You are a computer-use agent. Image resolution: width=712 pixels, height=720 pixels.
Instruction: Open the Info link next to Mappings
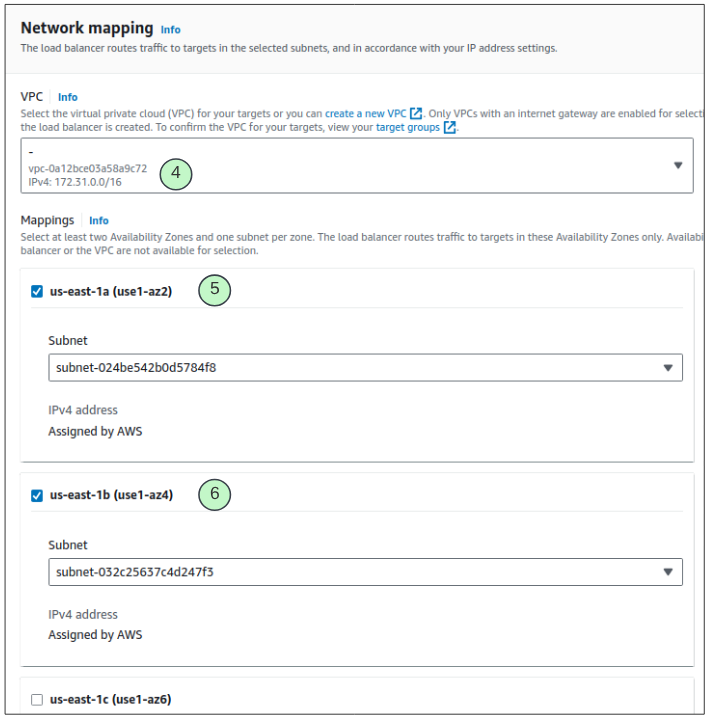pos(99,220)
